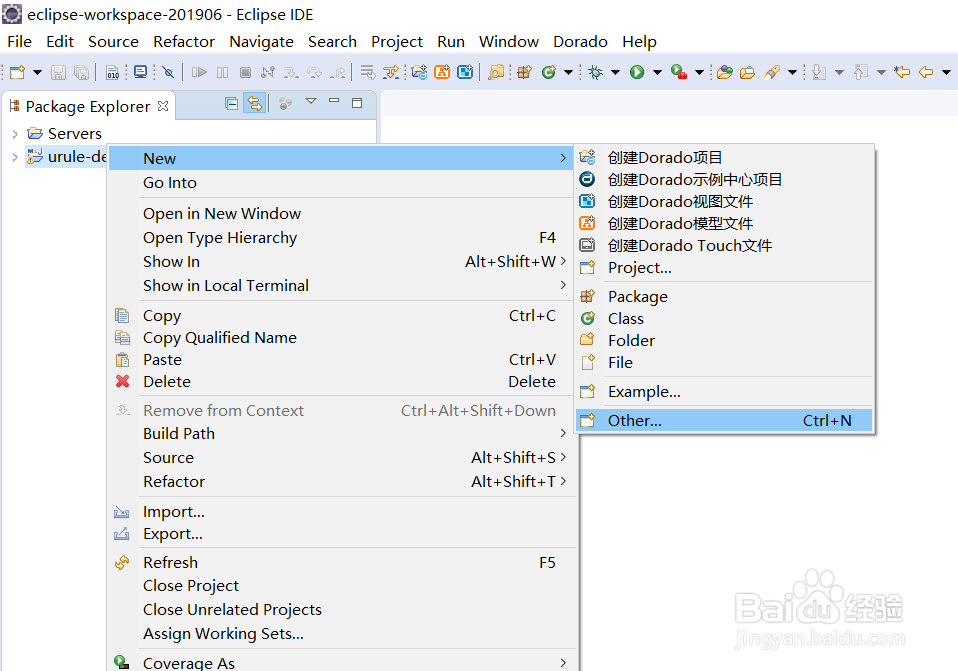958x671 pixels.
Task: Click the Step Return icon
Action: [x=337, y=72]
